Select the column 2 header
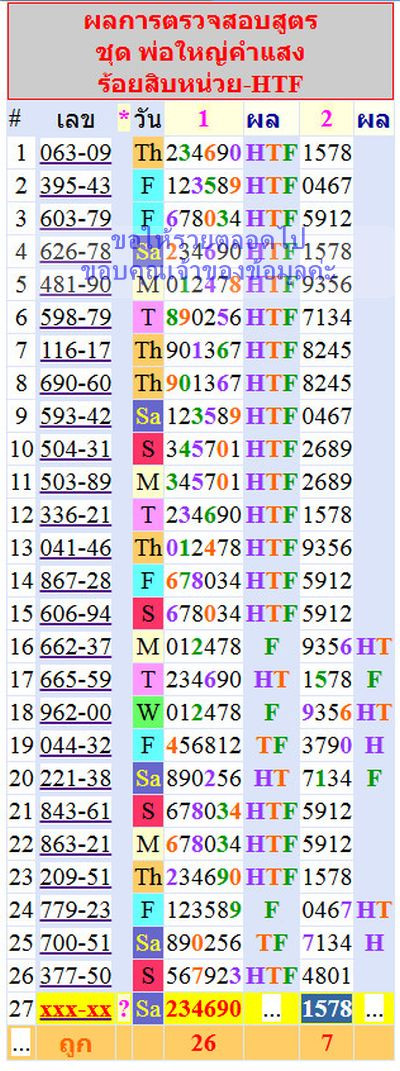 pyautogui.click(x=326, y=120)
